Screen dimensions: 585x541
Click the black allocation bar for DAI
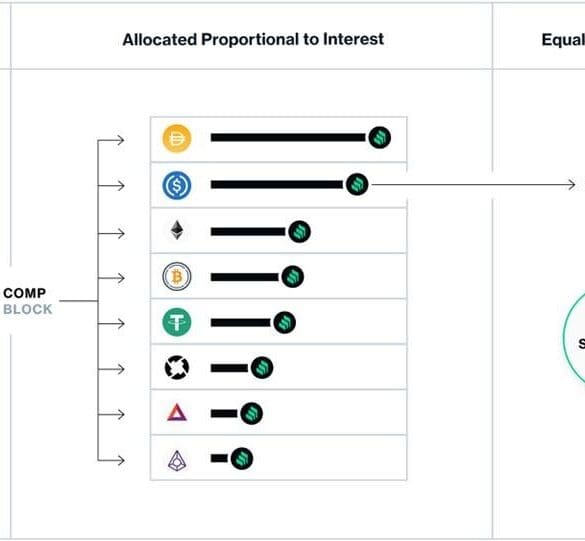288,137
